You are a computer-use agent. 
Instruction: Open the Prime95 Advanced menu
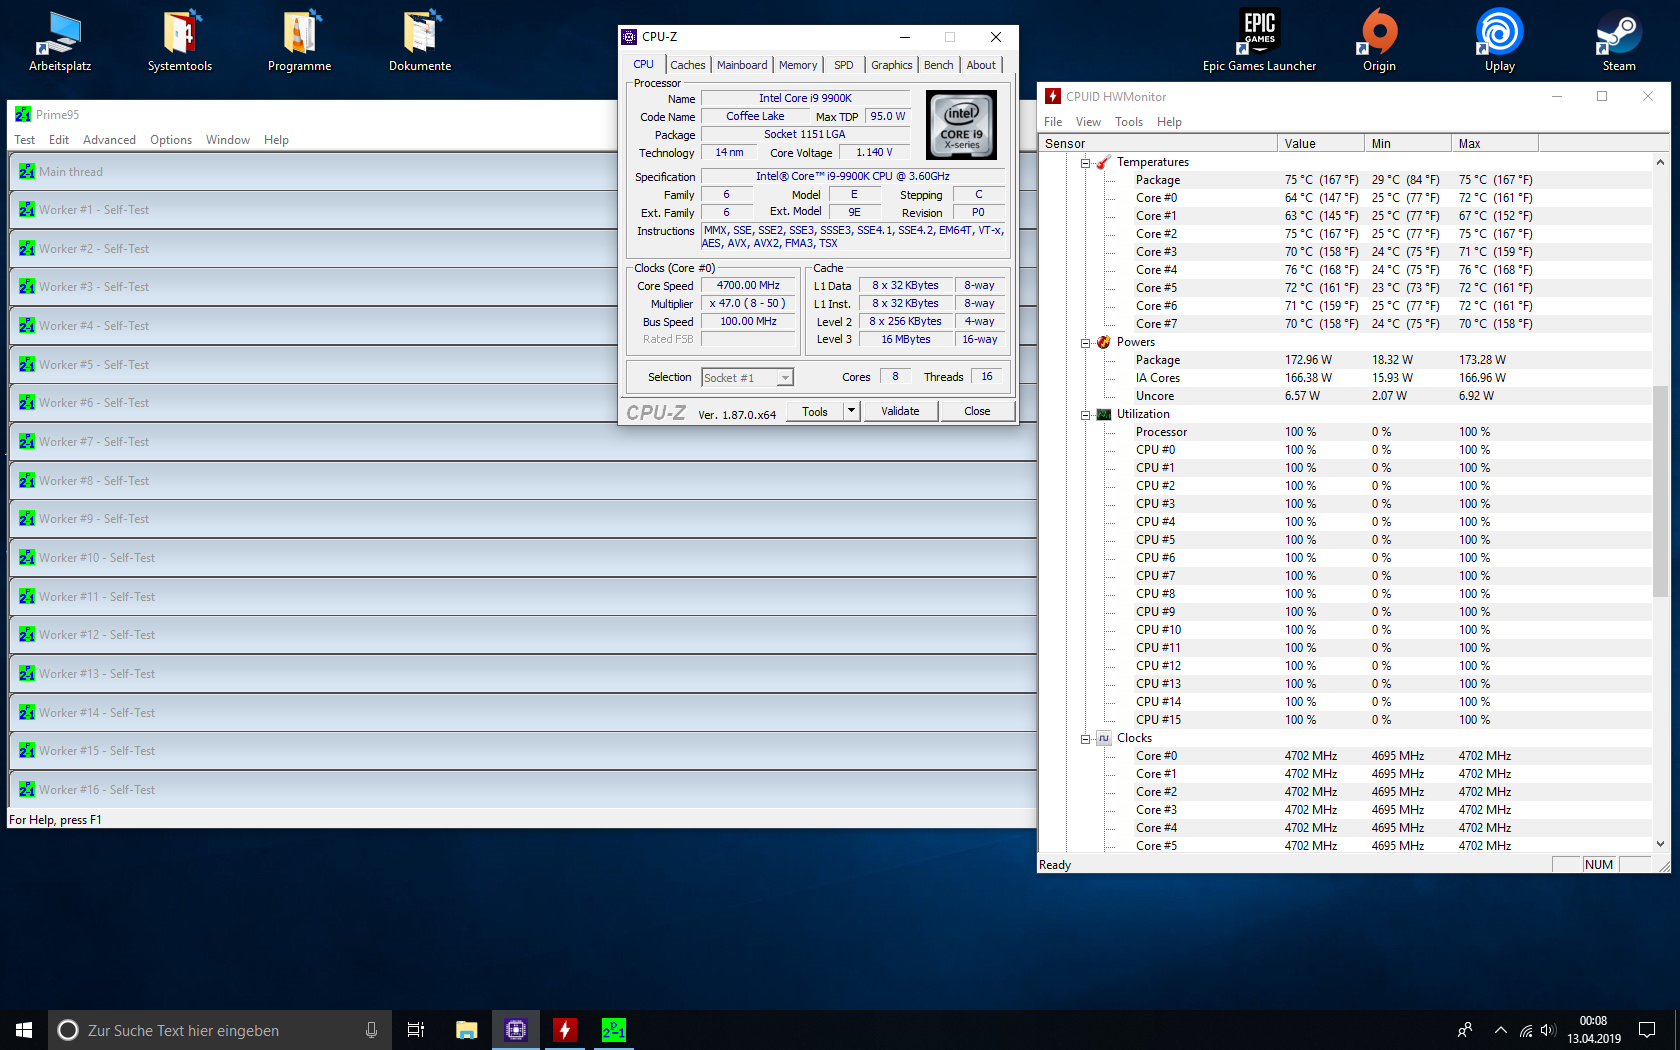[109, 140]
